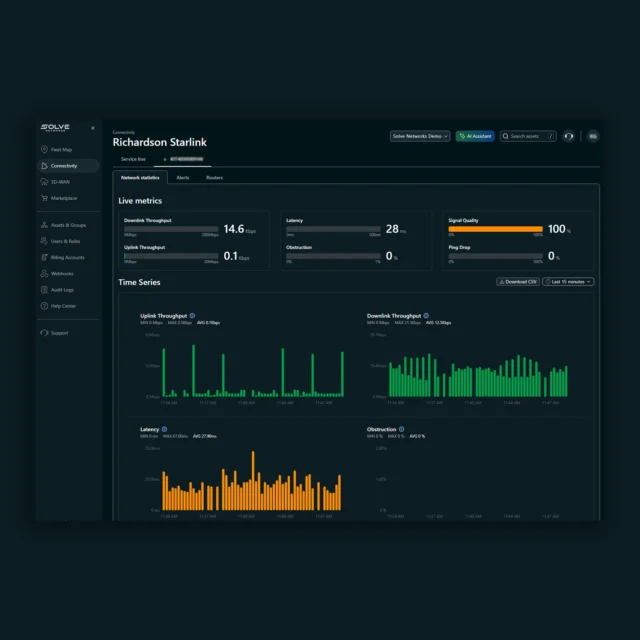The image size is (640, 640).
Task: Click the Search assets field
Action: pos(527,136)
